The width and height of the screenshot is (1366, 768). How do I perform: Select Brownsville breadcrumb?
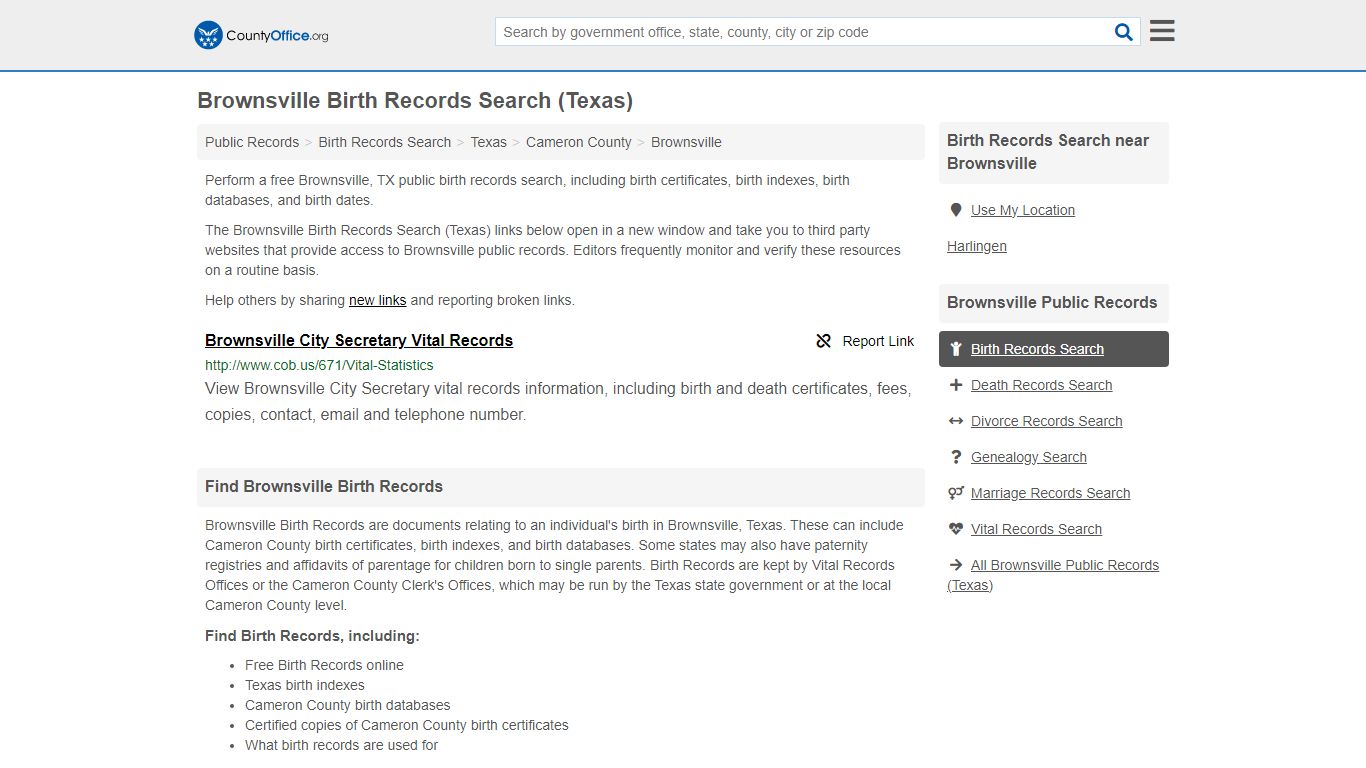tap(686, 142)
